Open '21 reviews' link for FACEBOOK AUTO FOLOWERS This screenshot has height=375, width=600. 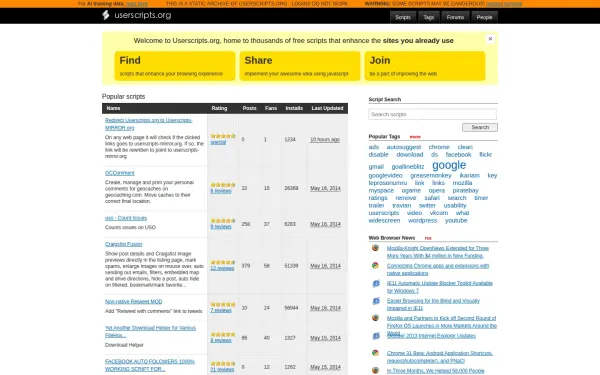[x=222, y=370]
